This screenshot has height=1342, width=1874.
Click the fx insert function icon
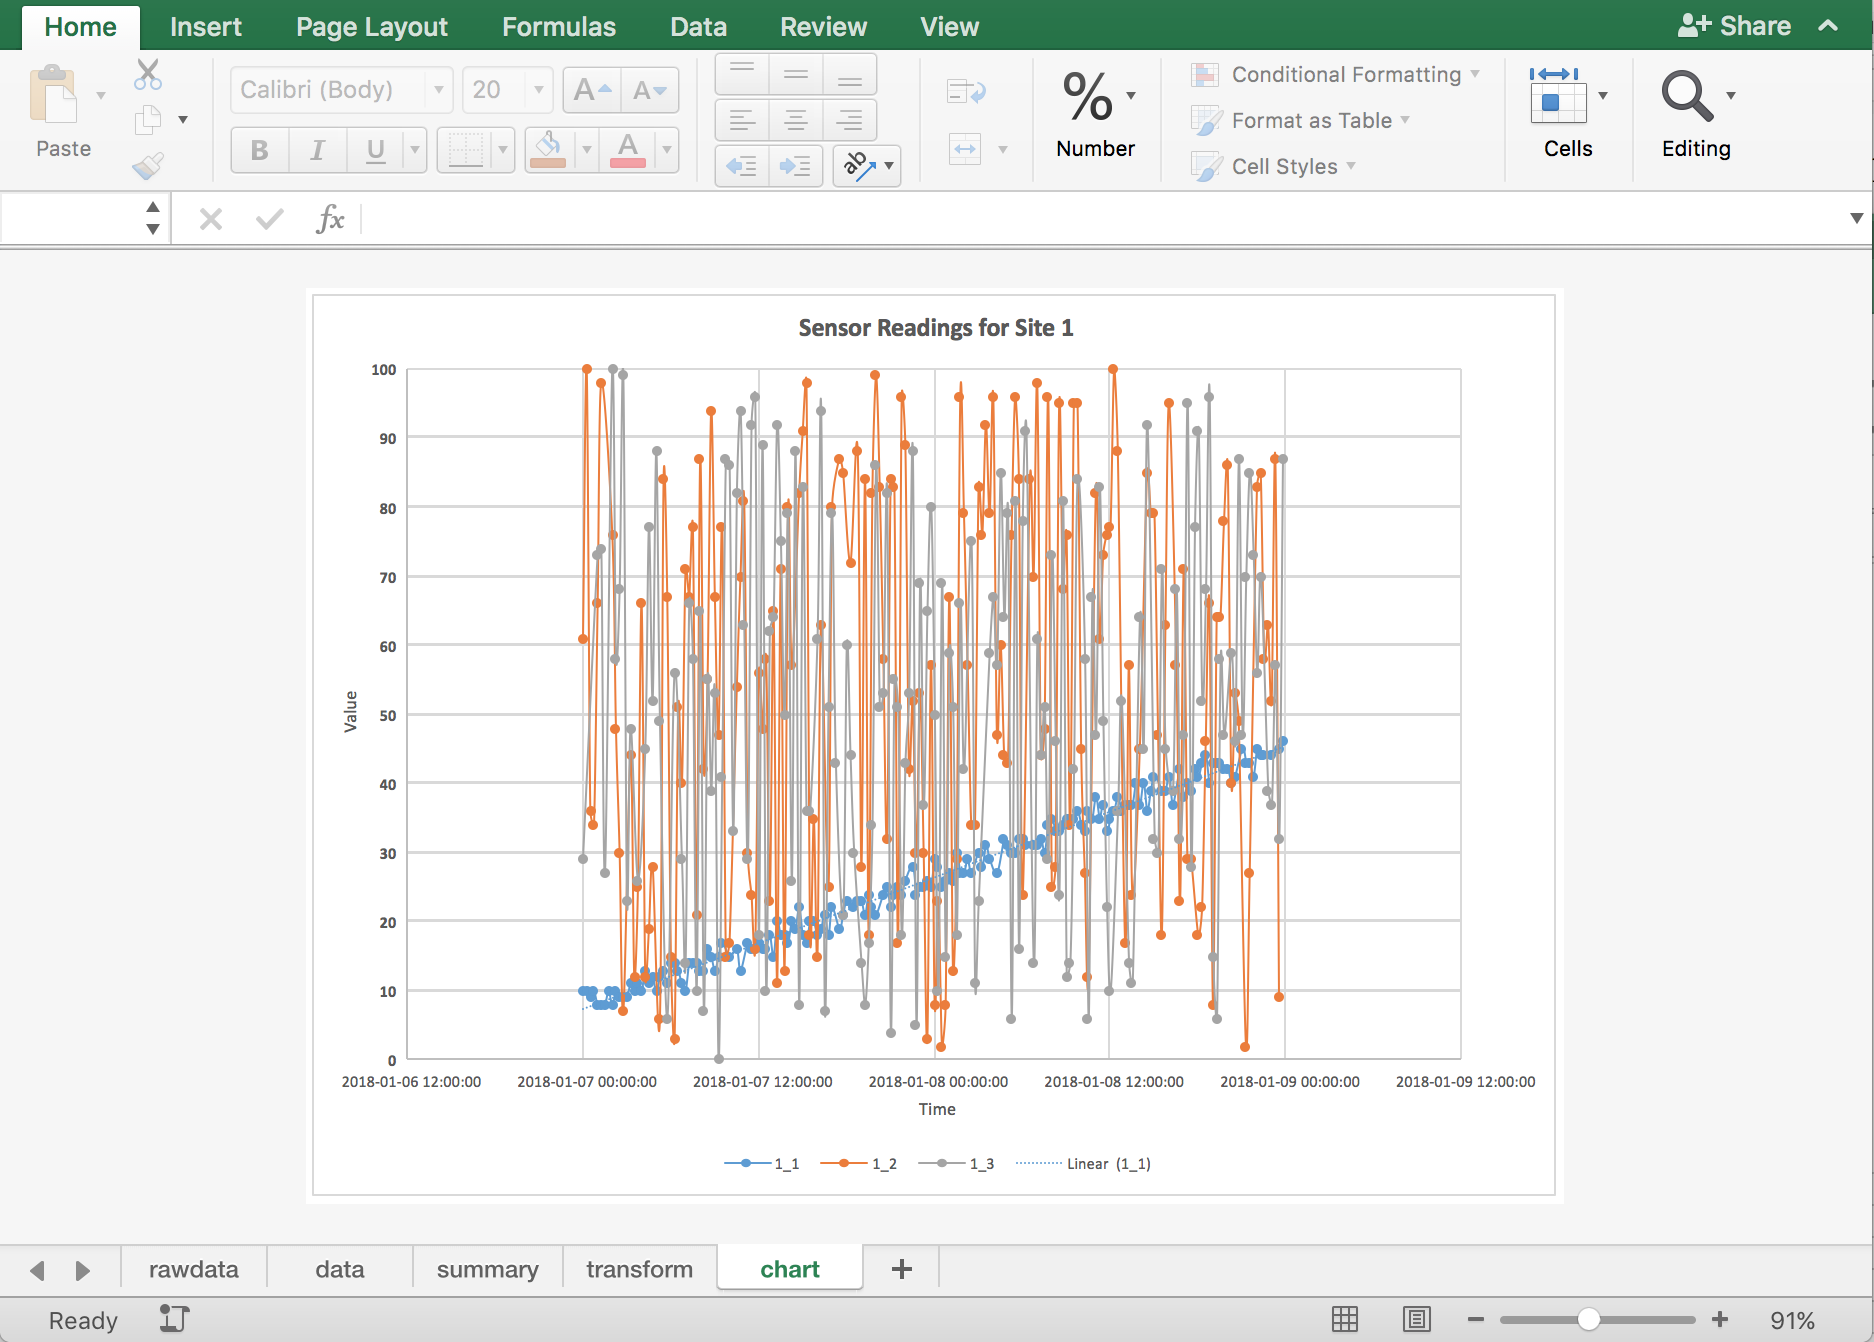coord(330,218)
